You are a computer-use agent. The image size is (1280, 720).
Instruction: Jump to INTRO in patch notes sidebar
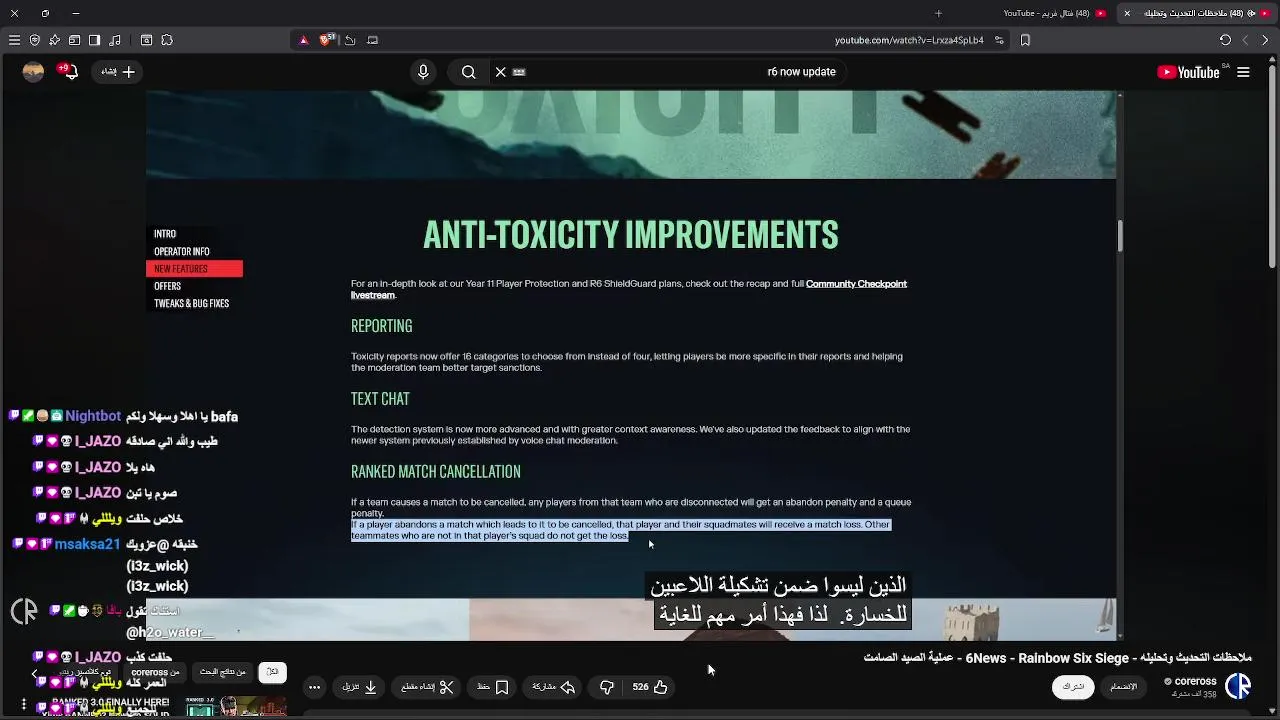[165, 234]
